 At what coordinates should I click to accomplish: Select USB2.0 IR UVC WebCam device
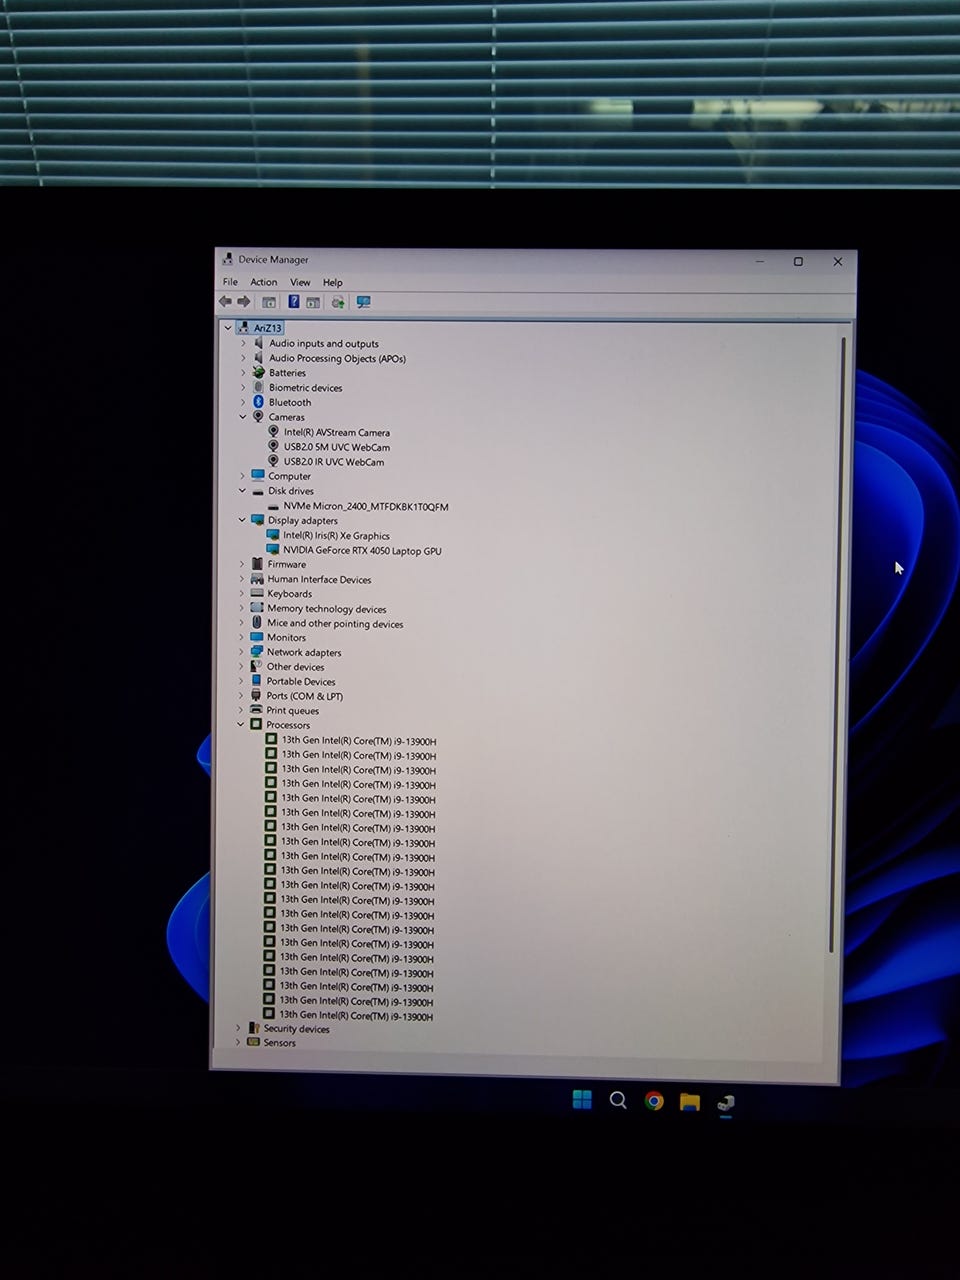point(326,462)
